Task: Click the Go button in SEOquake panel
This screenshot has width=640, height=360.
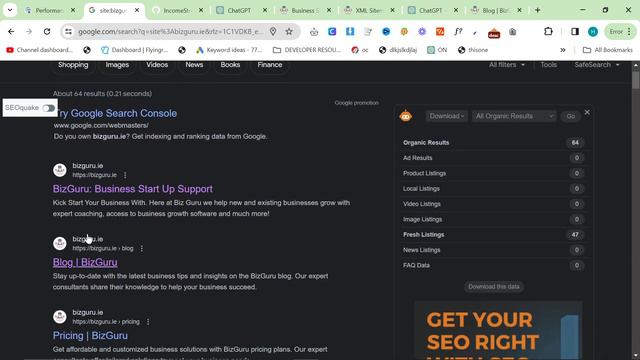Action: [571, 116]
